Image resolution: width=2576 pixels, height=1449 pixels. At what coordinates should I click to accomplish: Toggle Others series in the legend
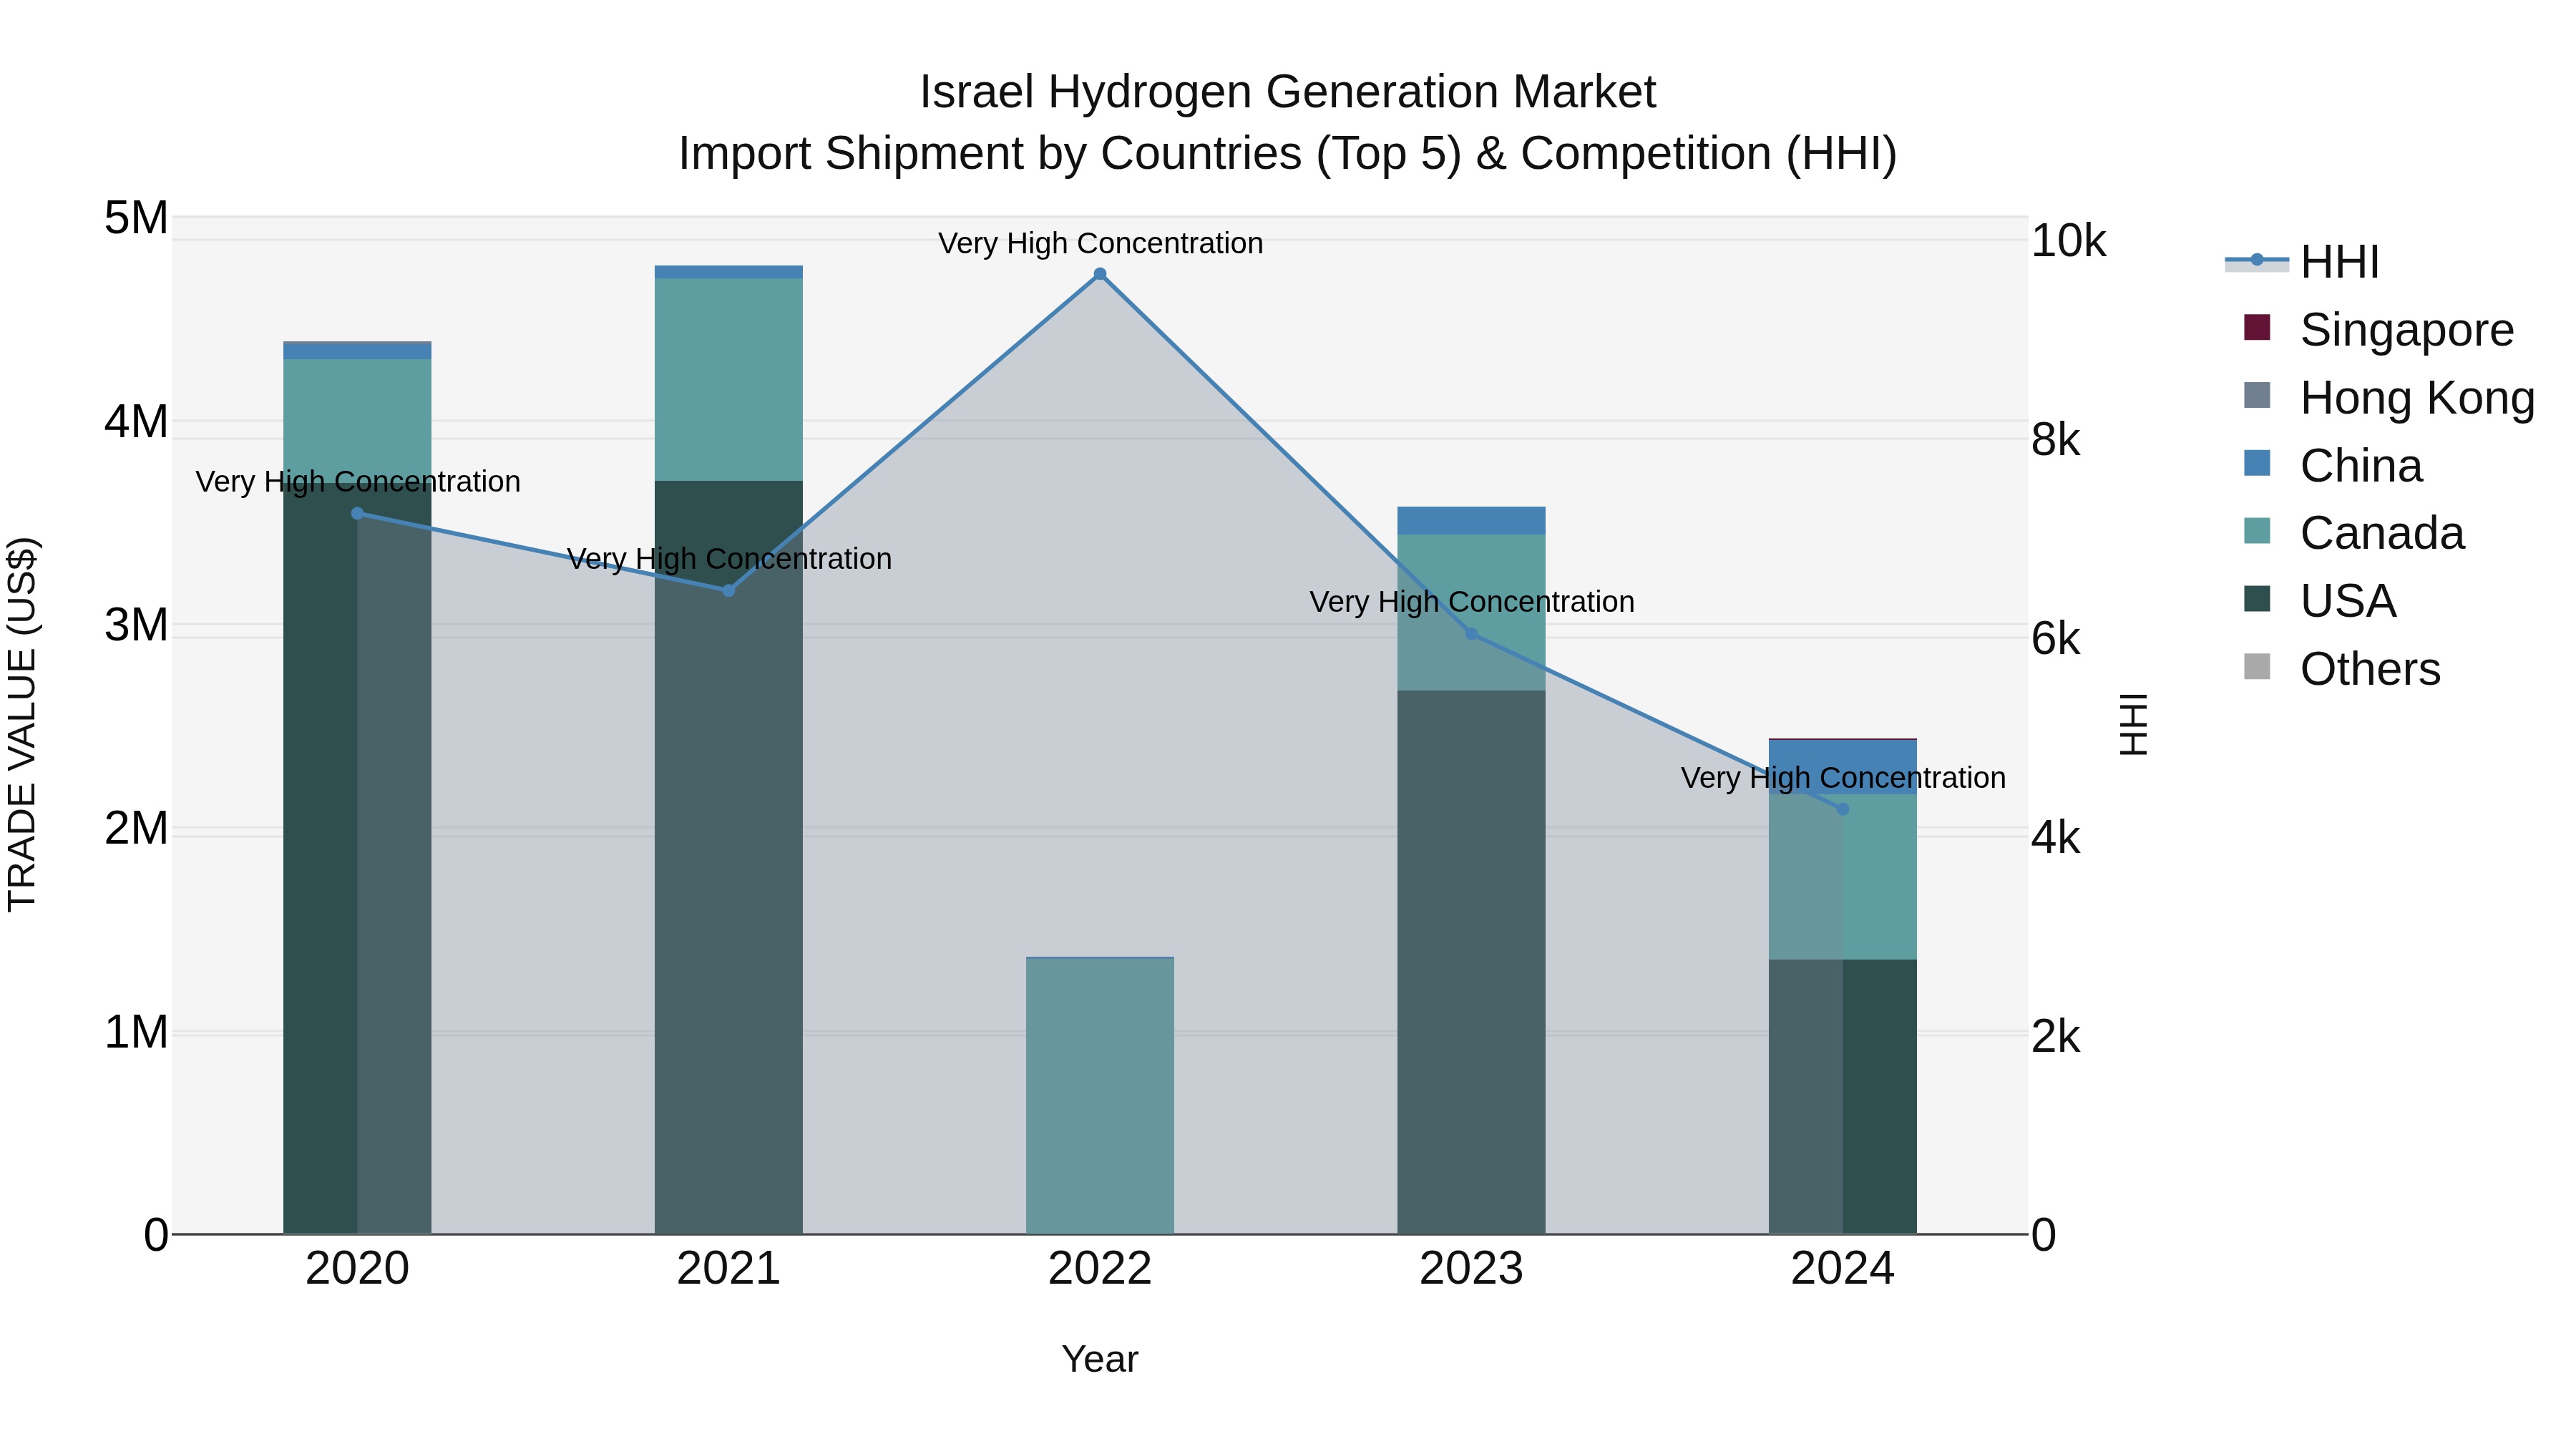point(2342,669)
